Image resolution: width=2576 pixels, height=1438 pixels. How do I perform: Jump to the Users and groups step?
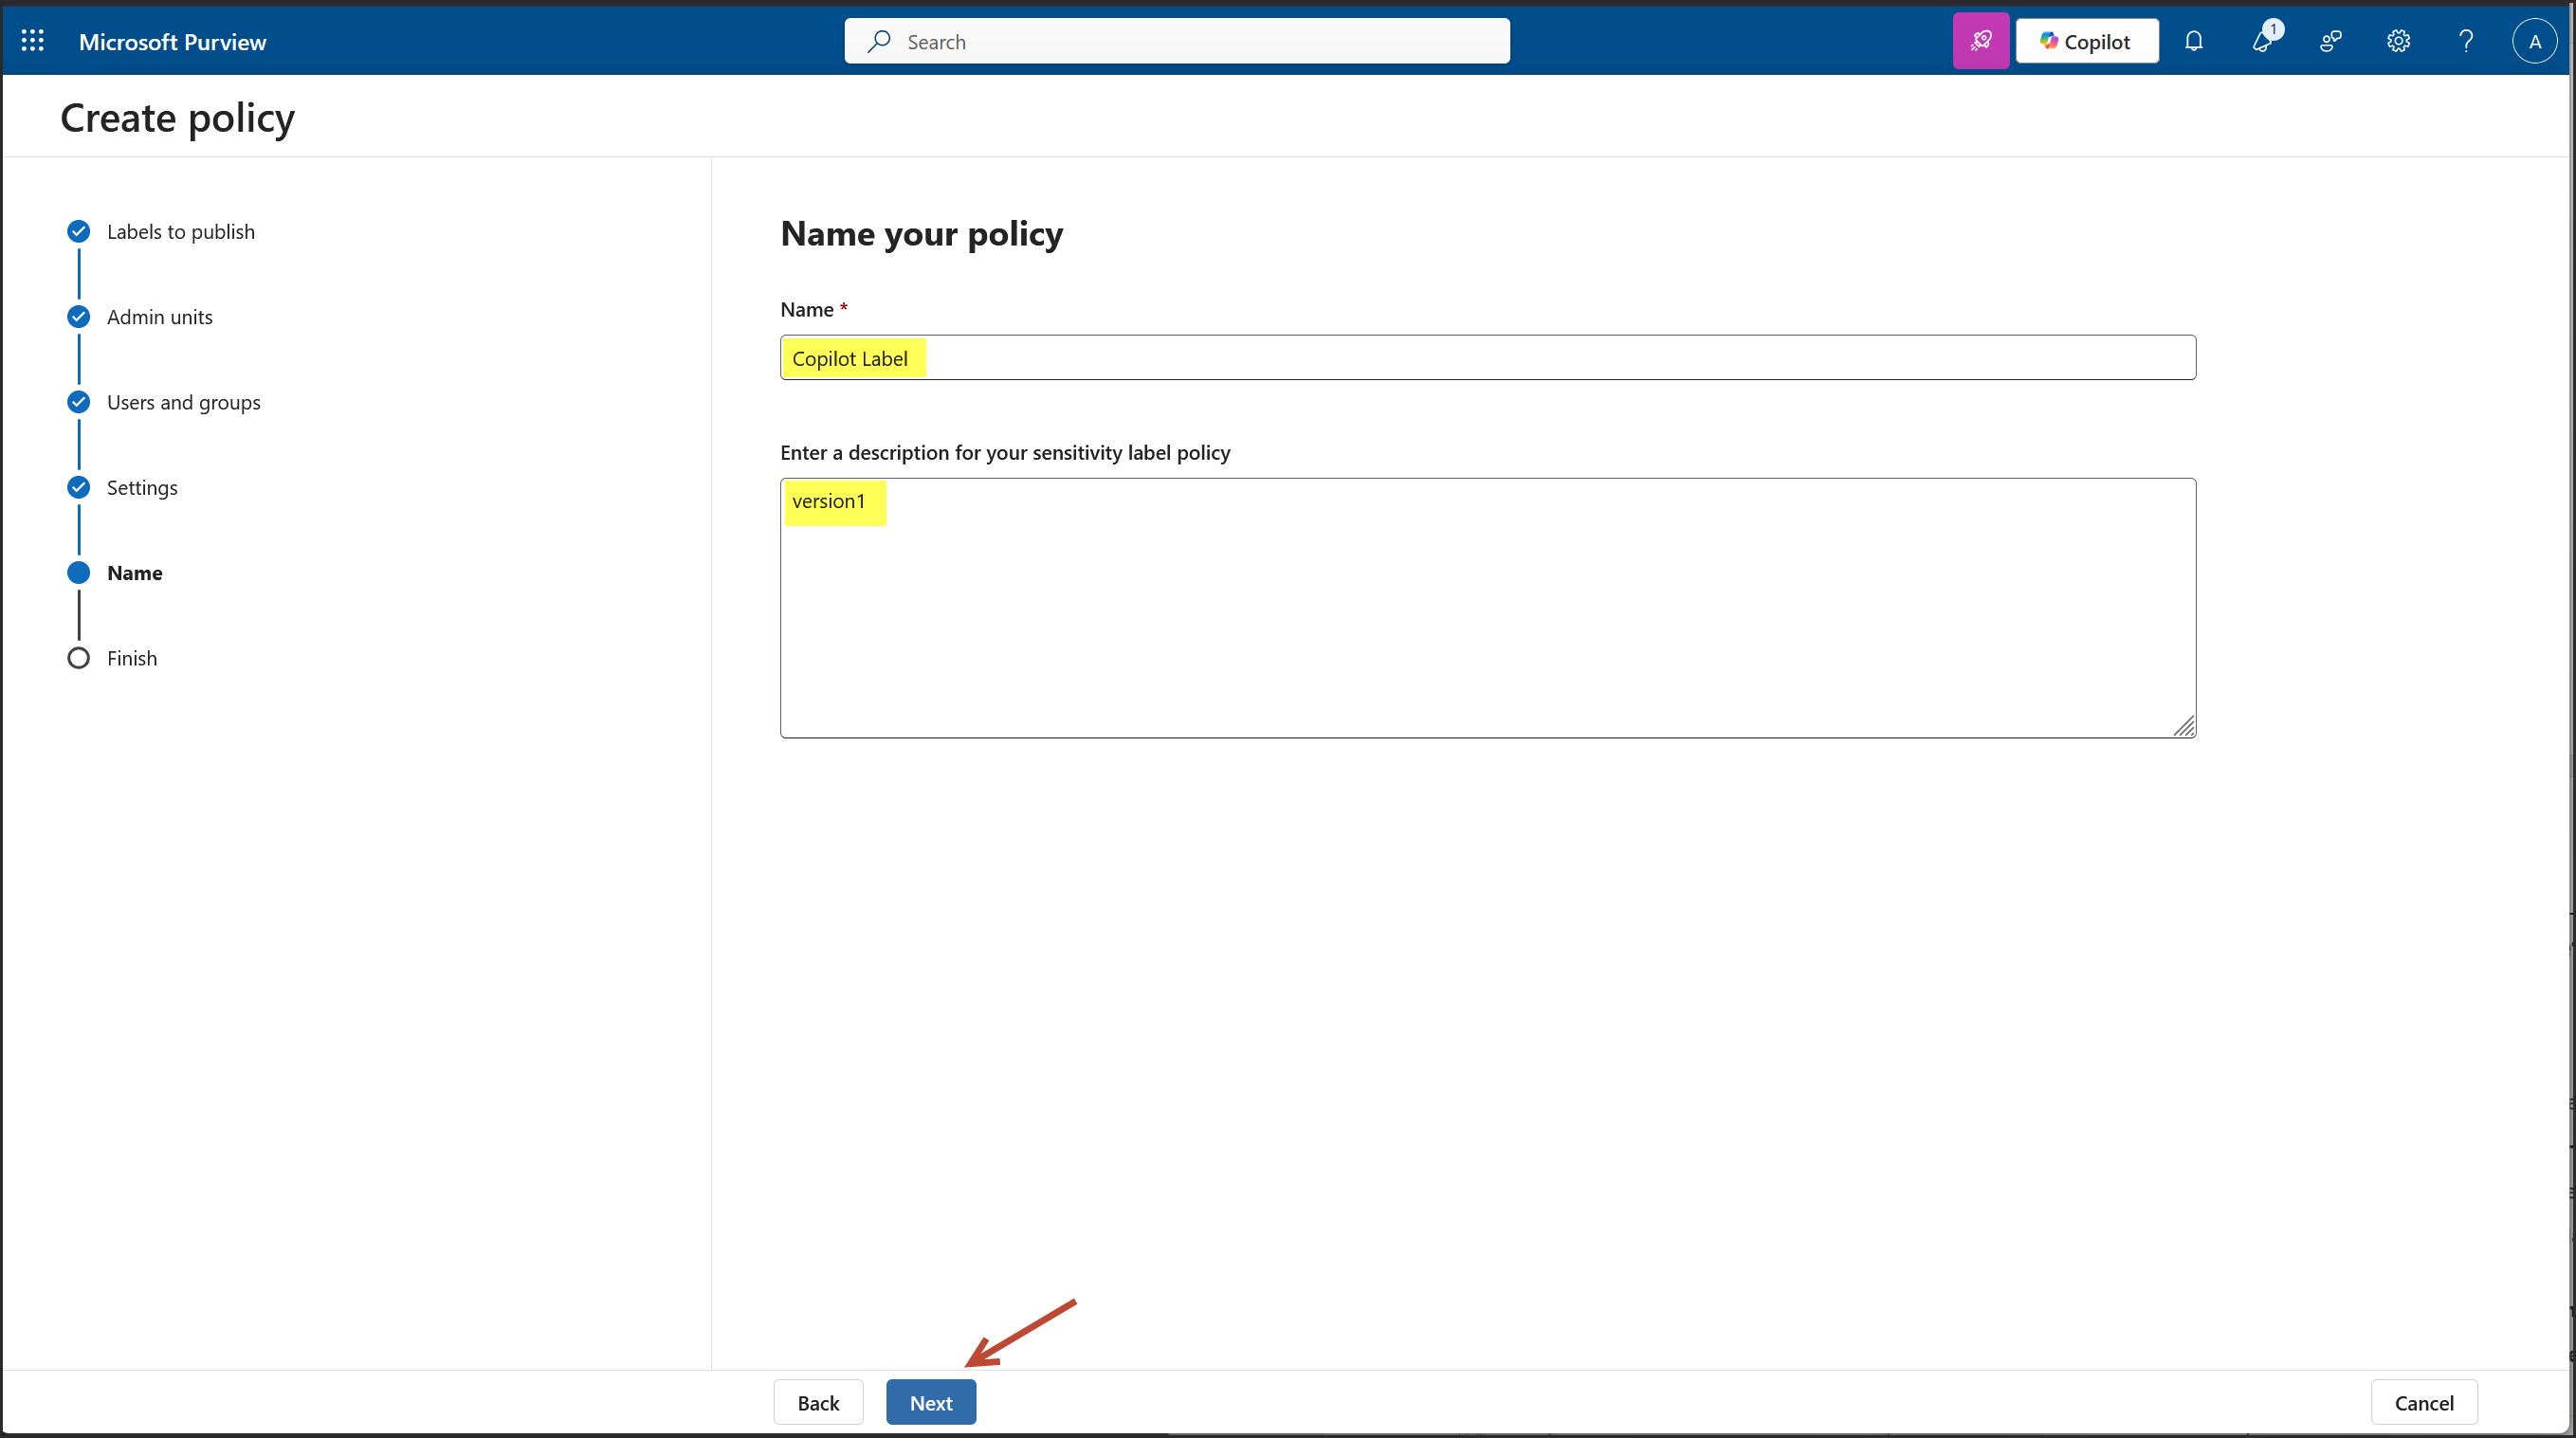(x=183, y=402)
